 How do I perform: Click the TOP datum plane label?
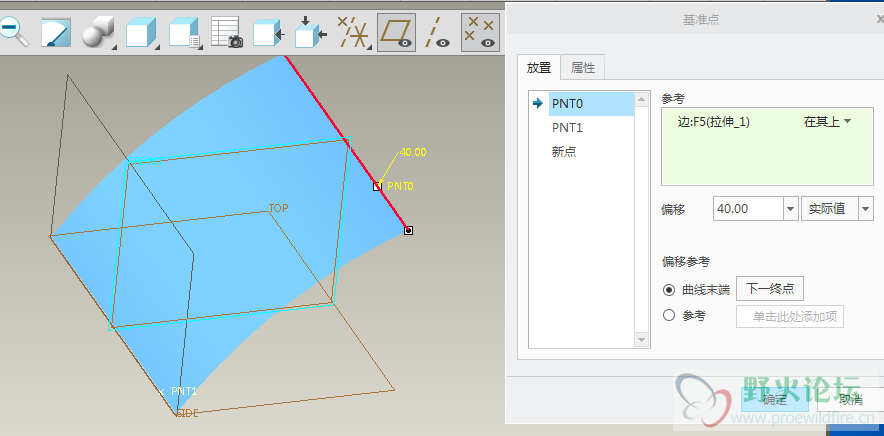[x=279, y=208]
